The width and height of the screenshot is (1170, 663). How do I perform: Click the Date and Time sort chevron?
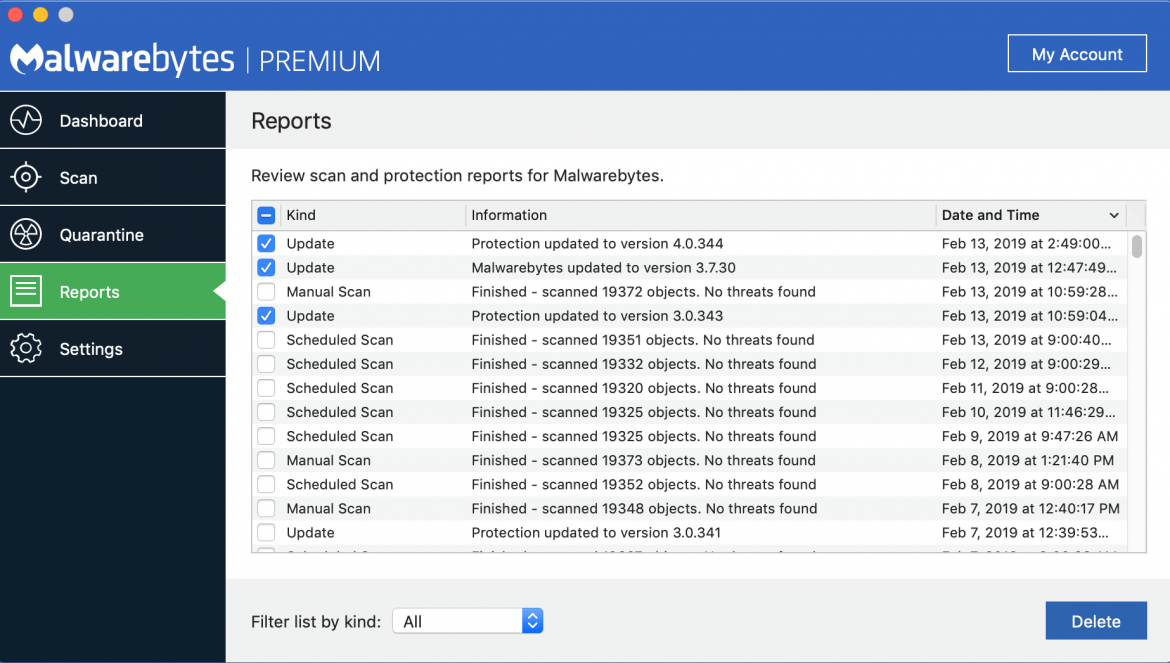click(1114, 215)
